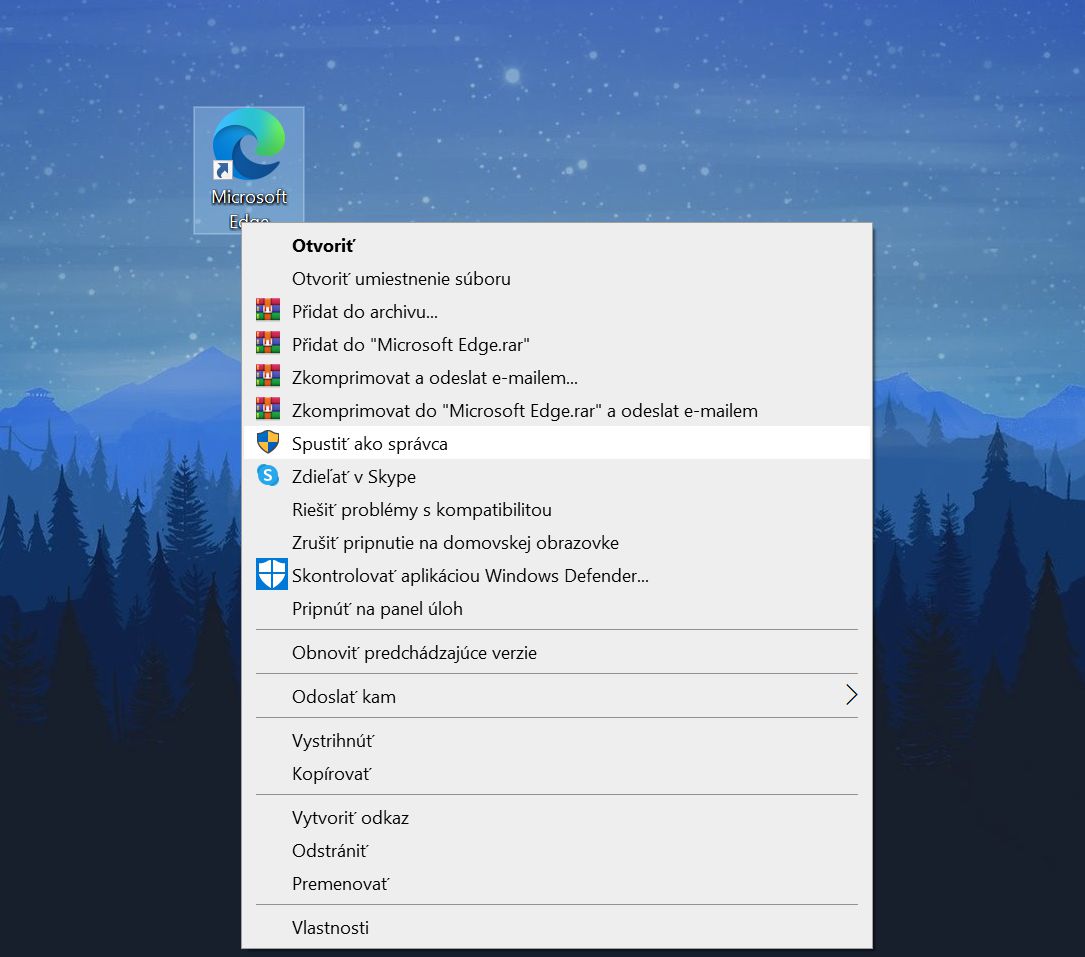Viewport: 1085px width, 957px height.
Task: Choose 'Otvoriť' from the context menu
Action: click(x=556, y=246)
